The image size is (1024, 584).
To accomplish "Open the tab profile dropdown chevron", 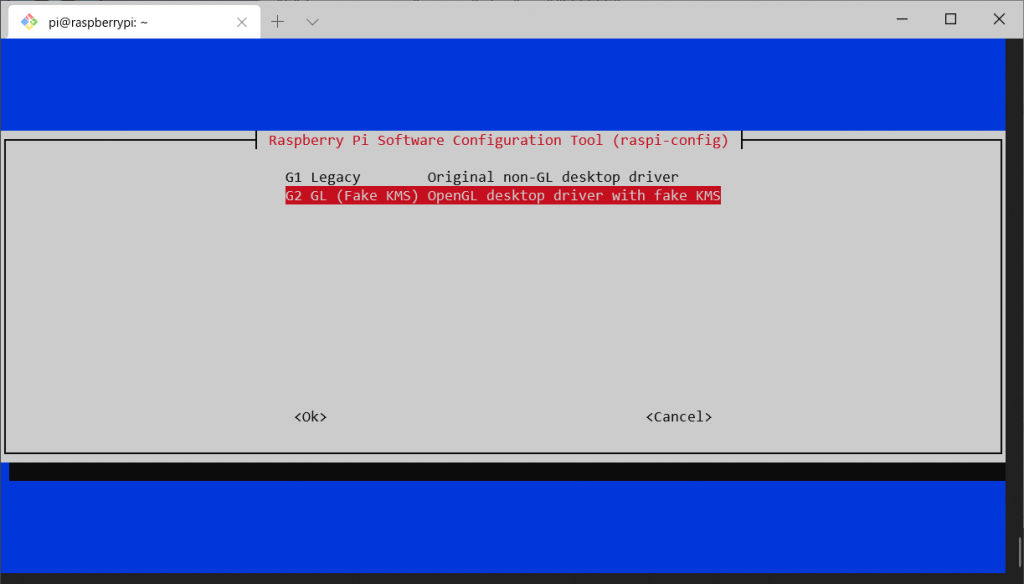I will pyautogui.click(x=312, y=22).
